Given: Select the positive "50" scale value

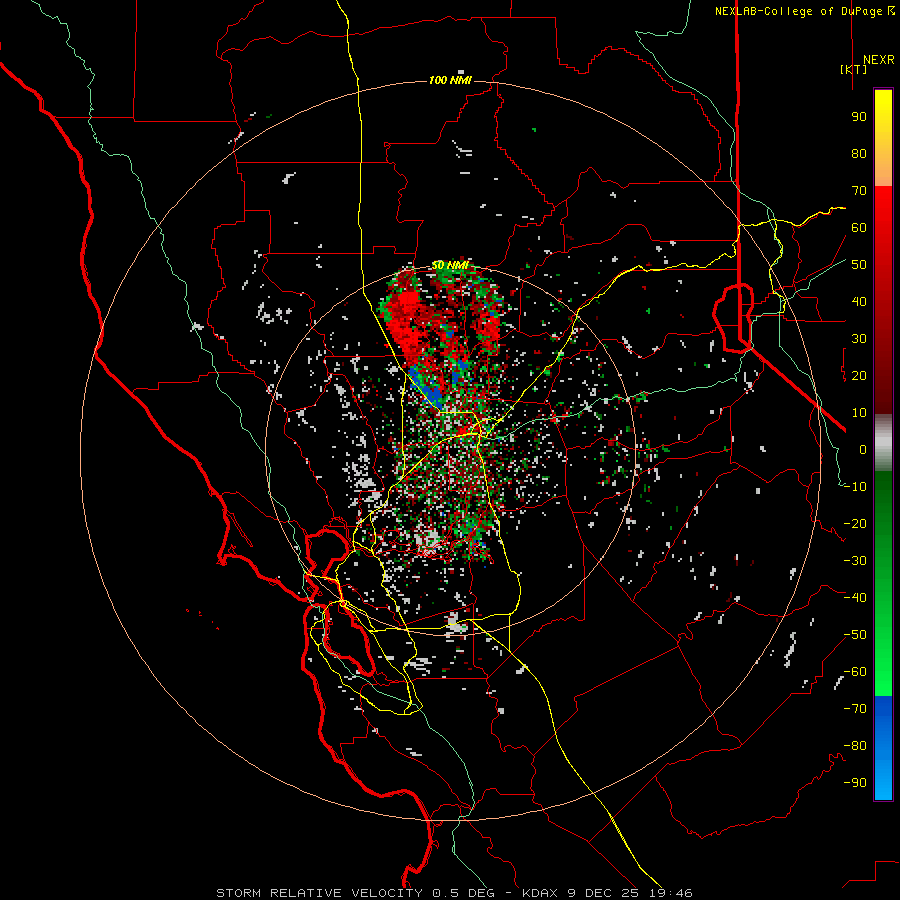Looking at the screenshot, I should tap(859, 265).
